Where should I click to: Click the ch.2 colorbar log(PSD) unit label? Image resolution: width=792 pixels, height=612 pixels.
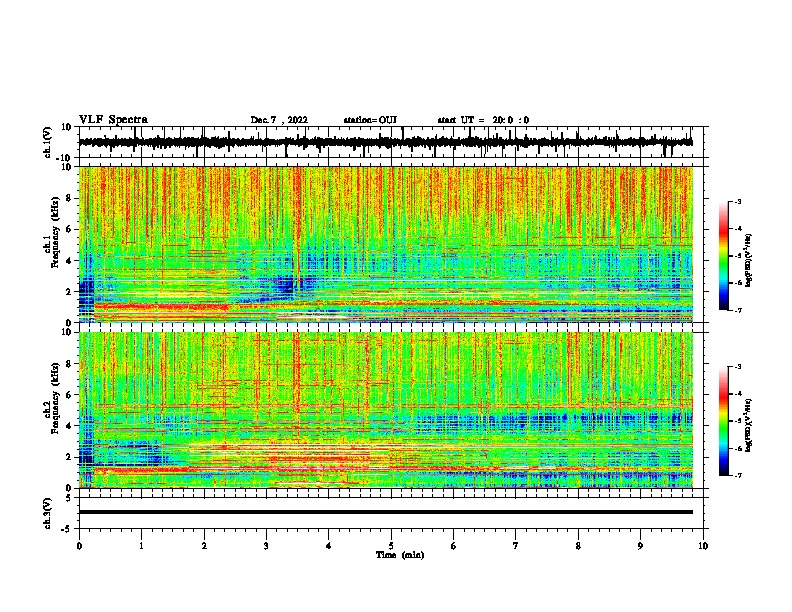(749, 425)
